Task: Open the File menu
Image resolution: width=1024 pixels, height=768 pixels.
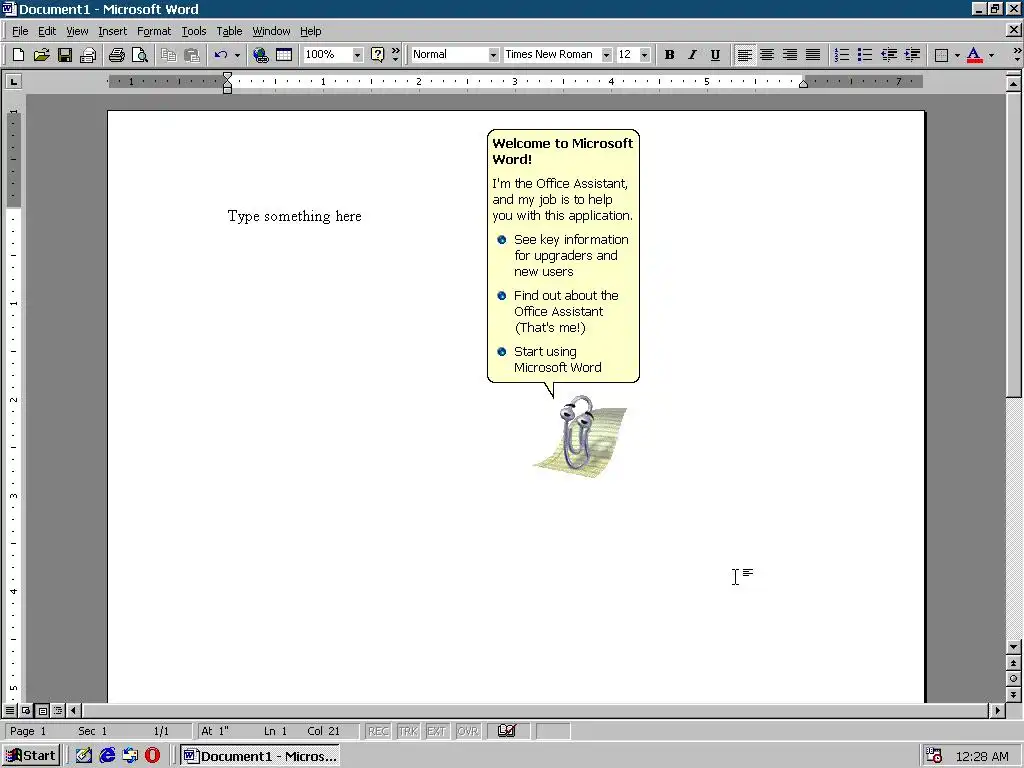Action: pyautogui.click(x=20, y=31)
